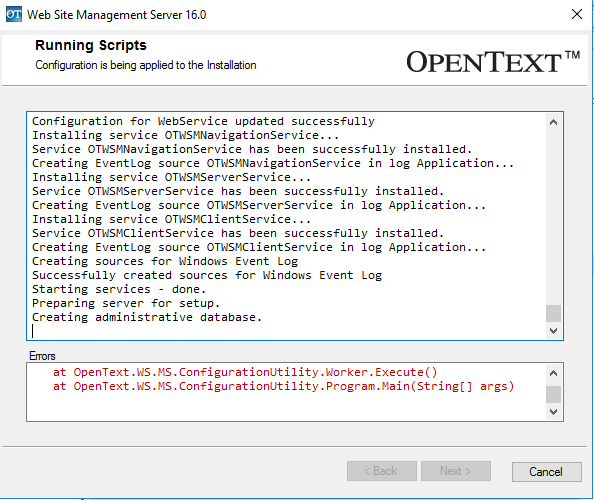Click the down arrow of the Errors scrollbar

tap(553, 411)
